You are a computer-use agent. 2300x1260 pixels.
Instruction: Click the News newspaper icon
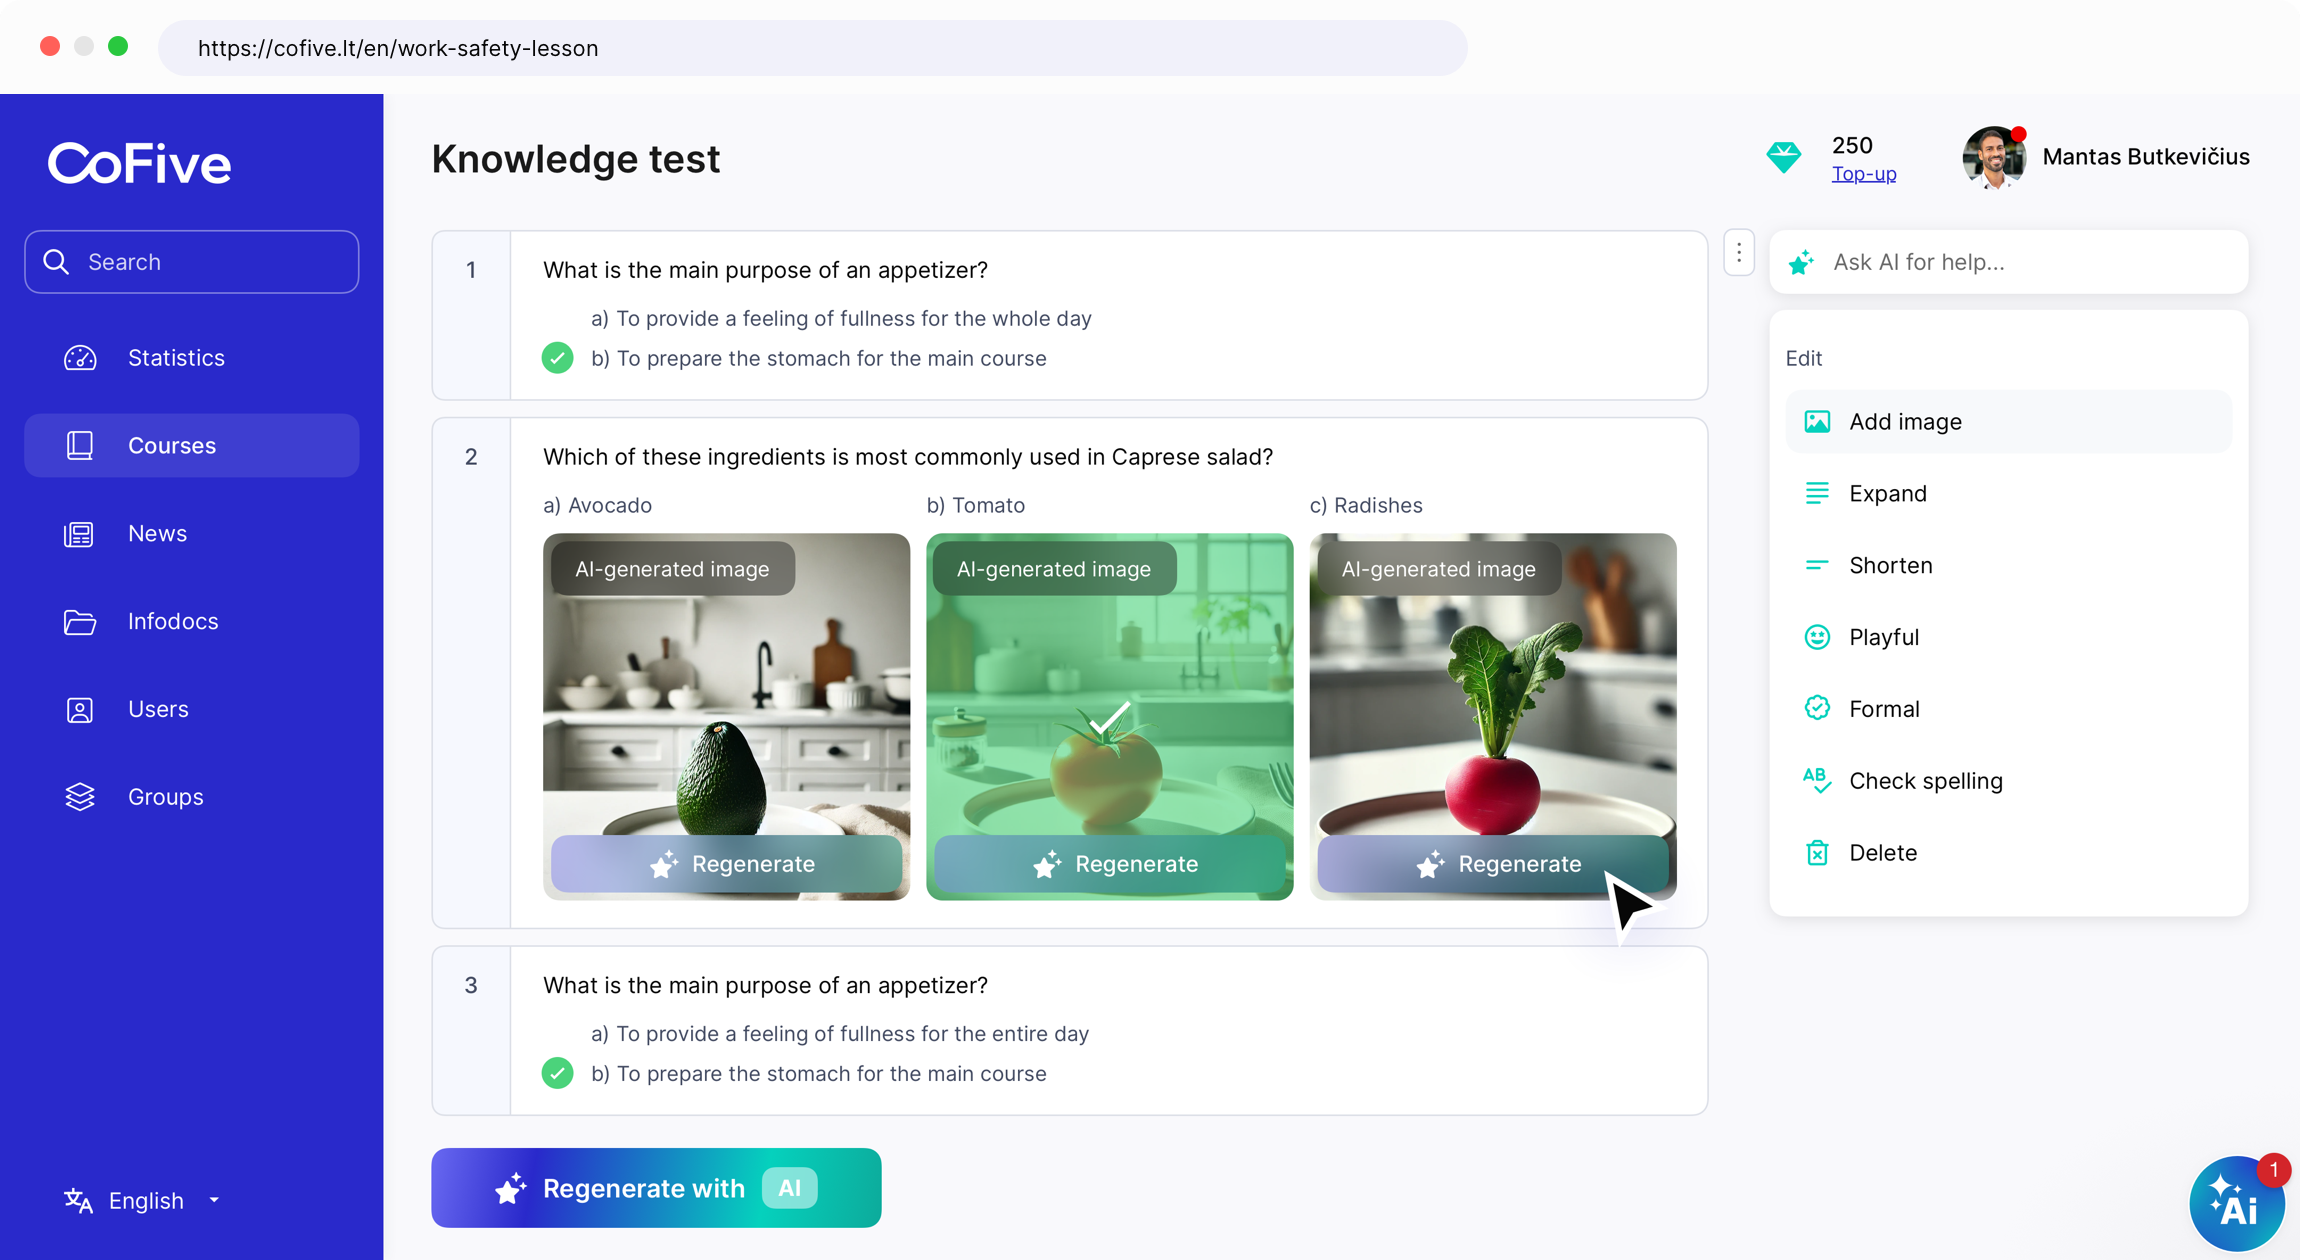(80, 534)
